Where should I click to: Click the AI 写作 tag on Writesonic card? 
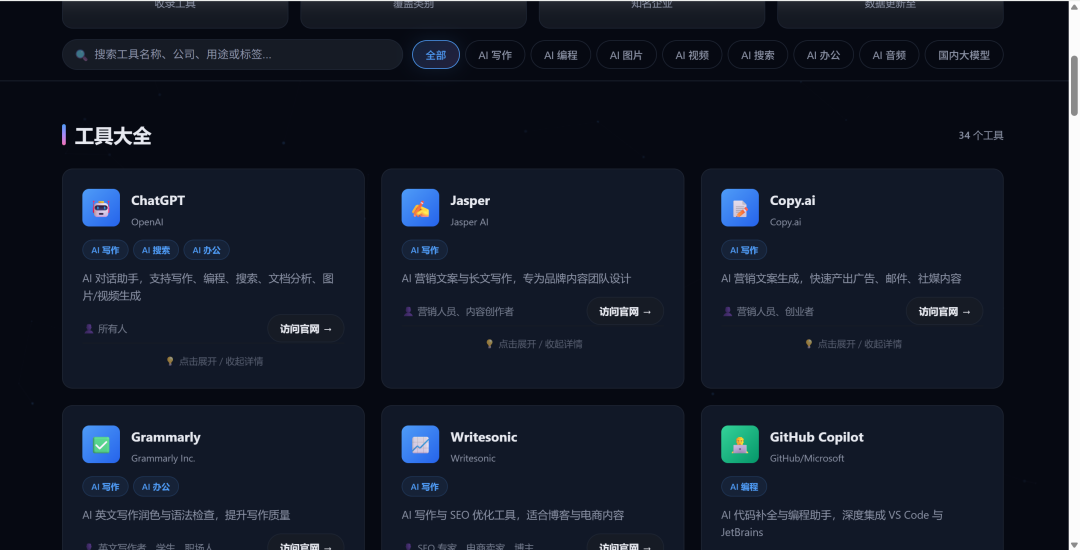tap(424, 487)
